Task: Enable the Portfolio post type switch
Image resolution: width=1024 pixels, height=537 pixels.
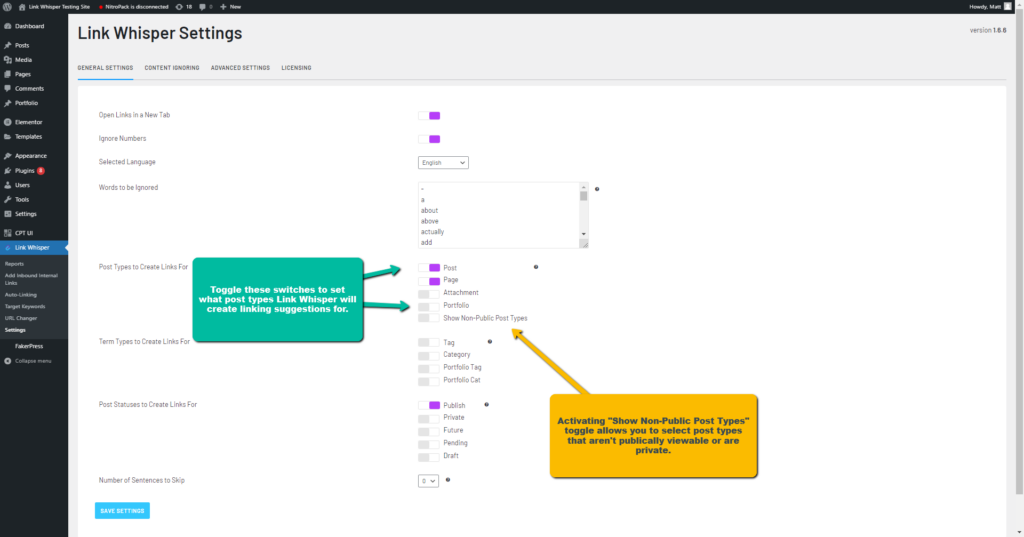Action: click(429, 306)
